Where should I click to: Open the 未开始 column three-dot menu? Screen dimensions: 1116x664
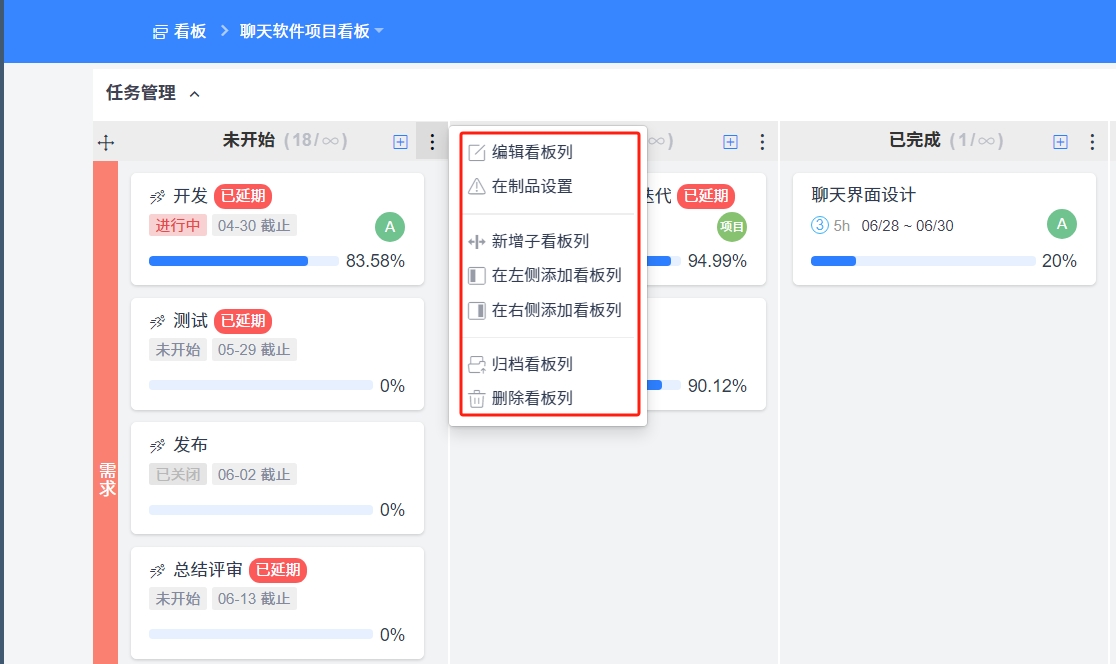432,142
